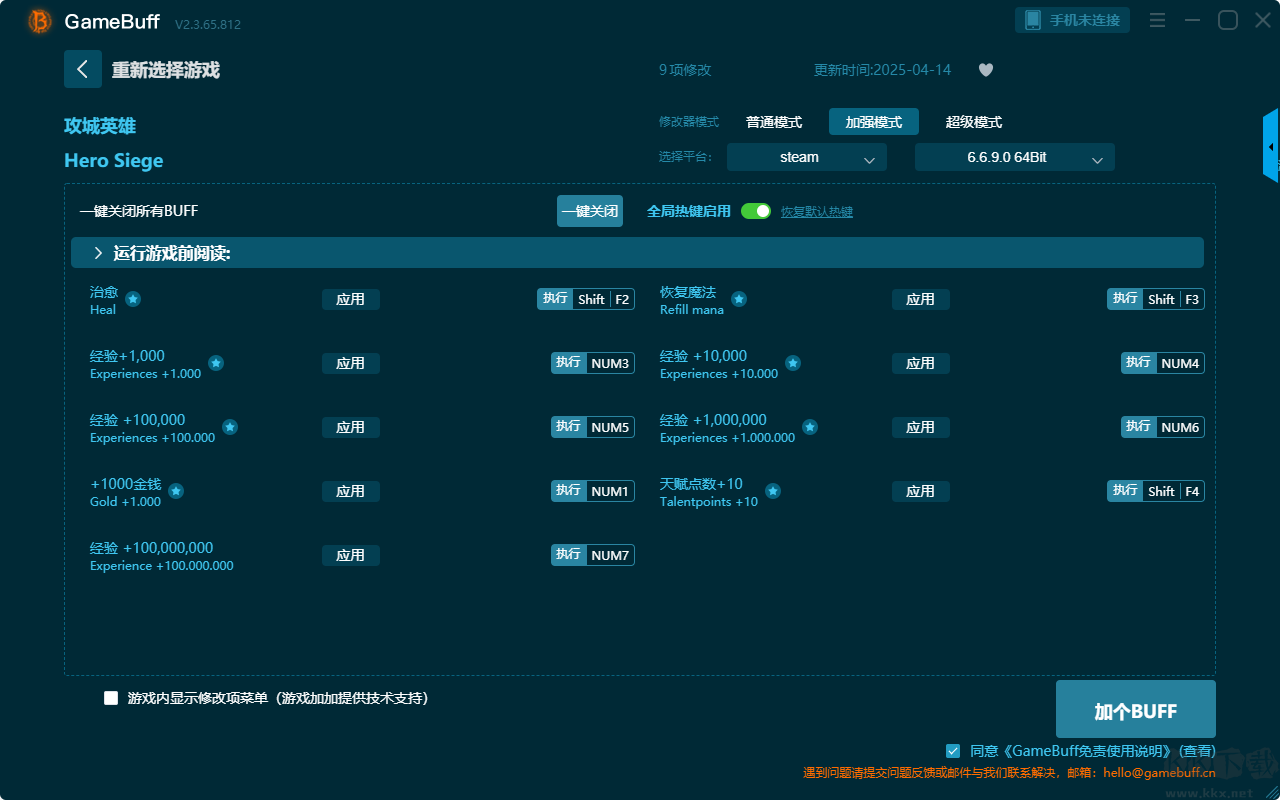The height and width of the screenshot is (800, 1280).
Task: Click the Shift F2 hotkey for Heal
Action: pos(586,299)
